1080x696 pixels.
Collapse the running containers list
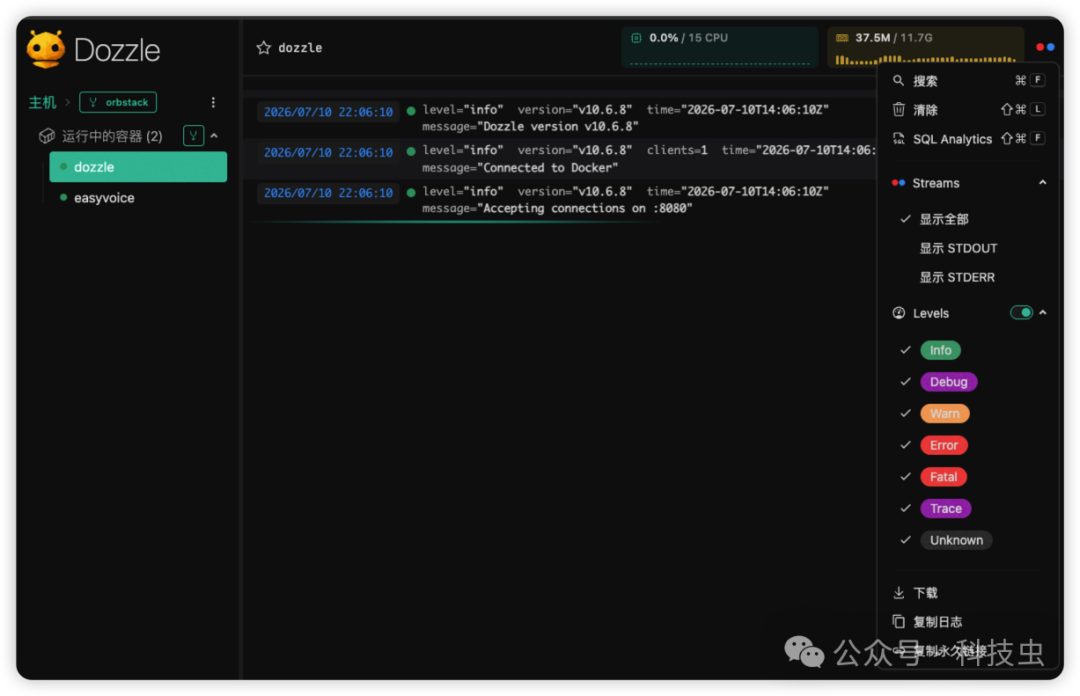pyautogui.click(x=214, y=136)
